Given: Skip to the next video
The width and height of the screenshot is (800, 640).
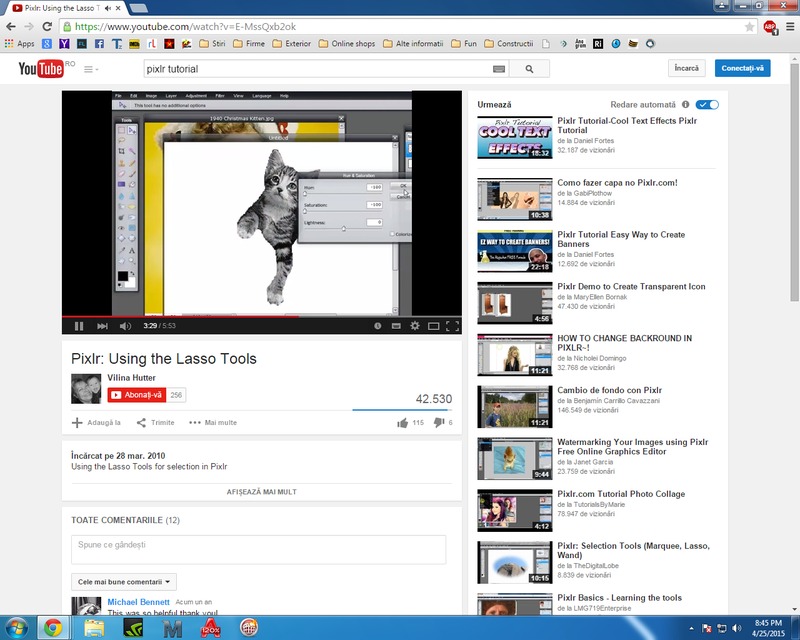Looking at the screenshot, I should [102, 326].
